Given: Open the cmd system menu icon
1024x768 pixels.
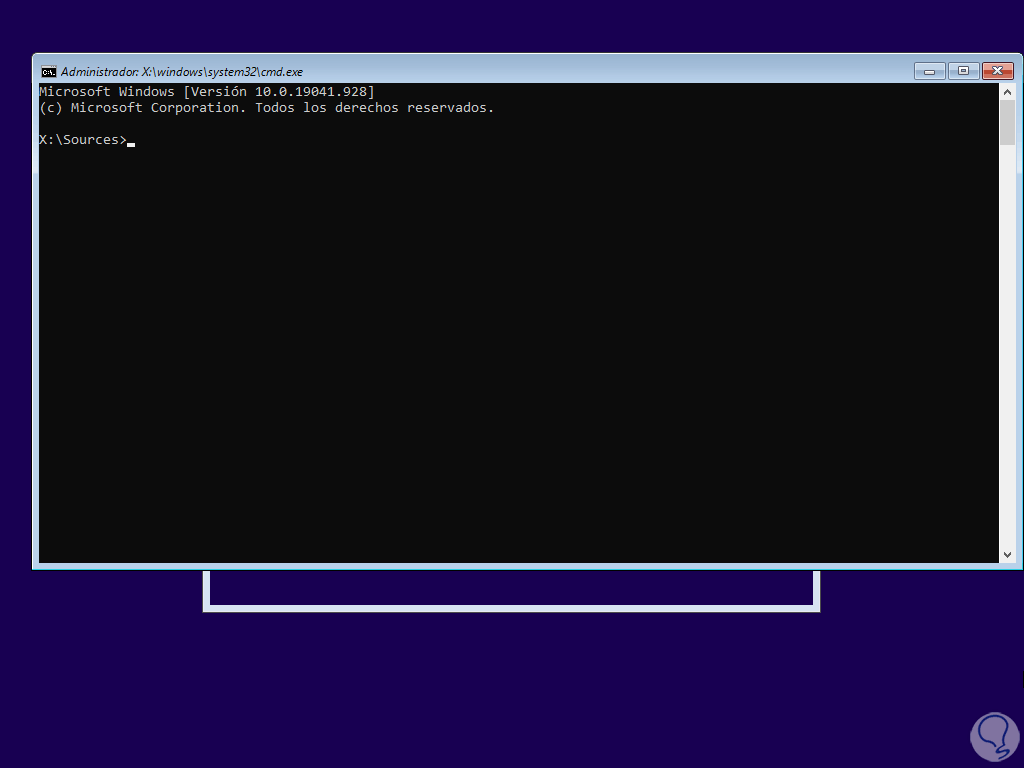Looking at the screenshot, I should point(48,72).
